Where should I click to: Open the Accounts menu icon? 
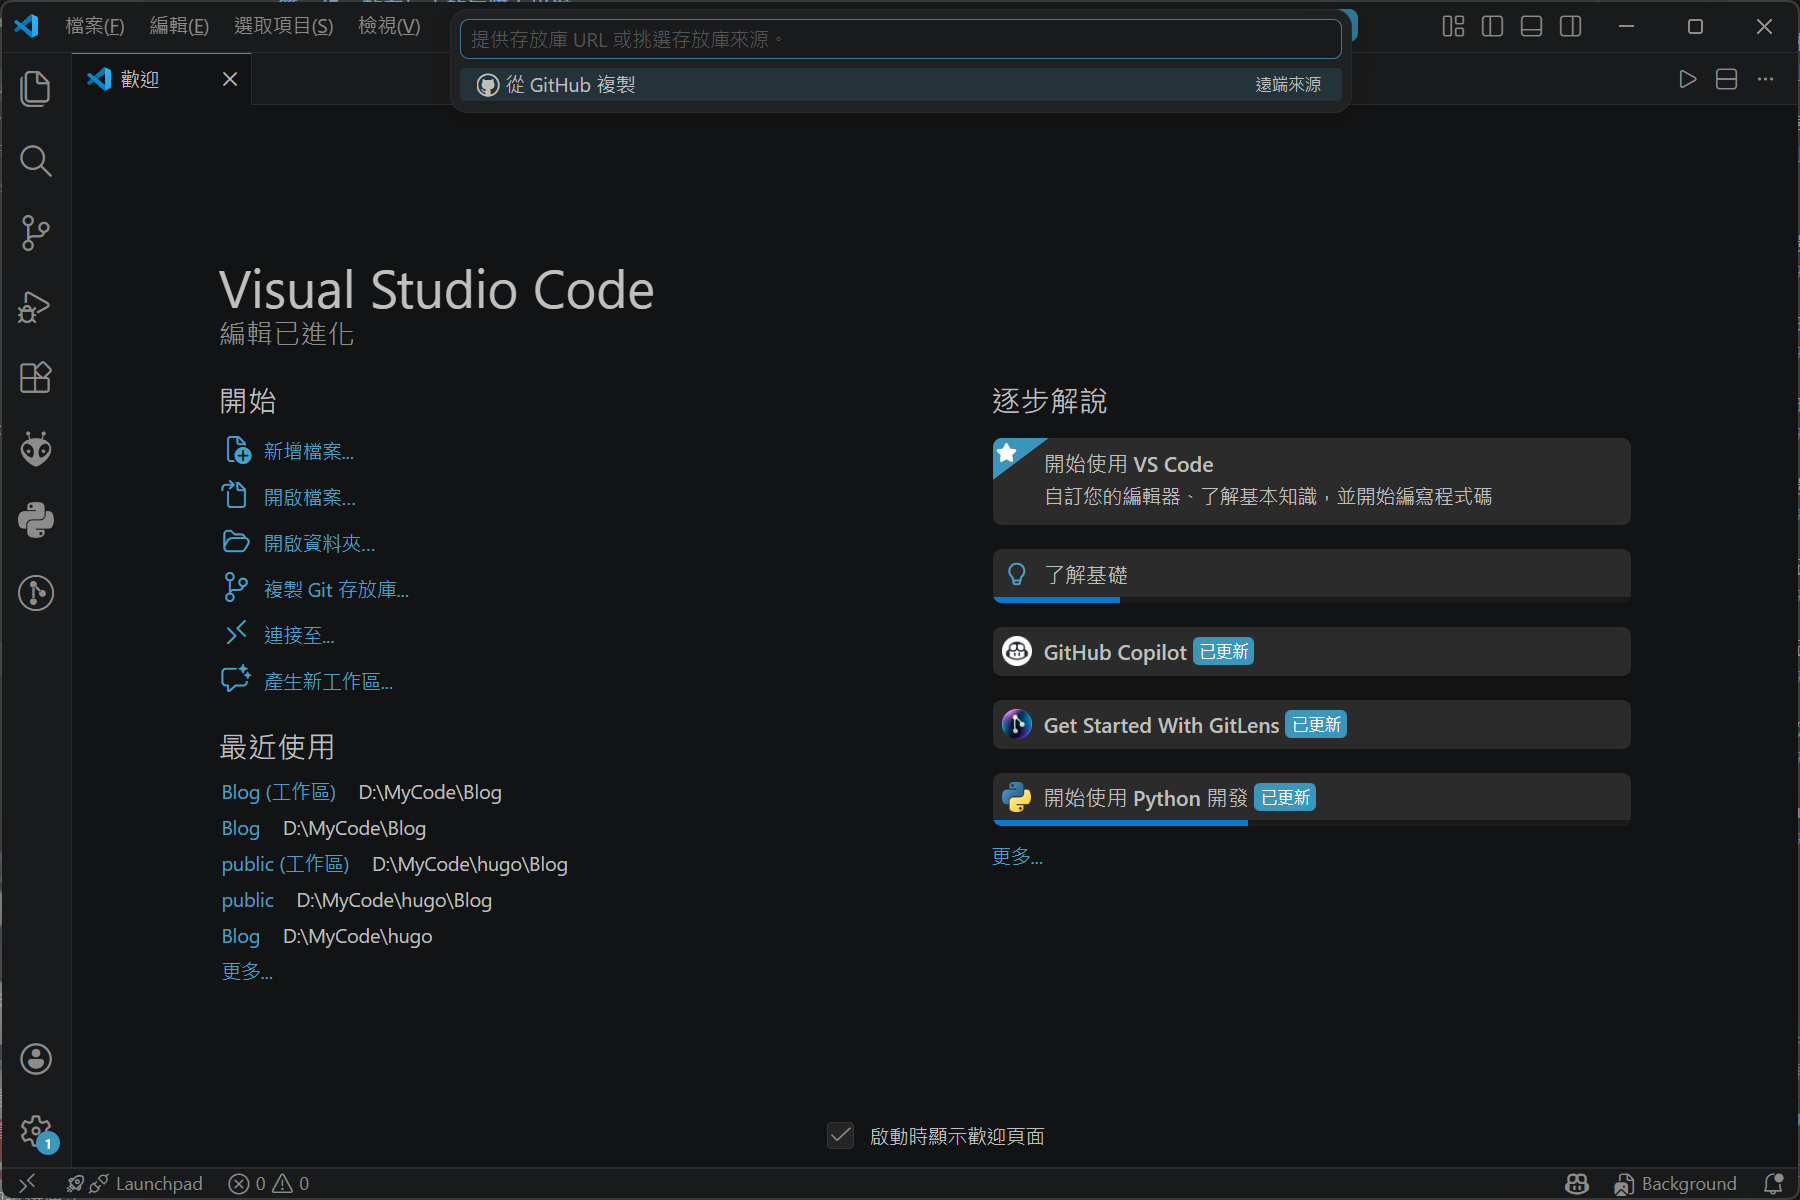(36, 1059)
